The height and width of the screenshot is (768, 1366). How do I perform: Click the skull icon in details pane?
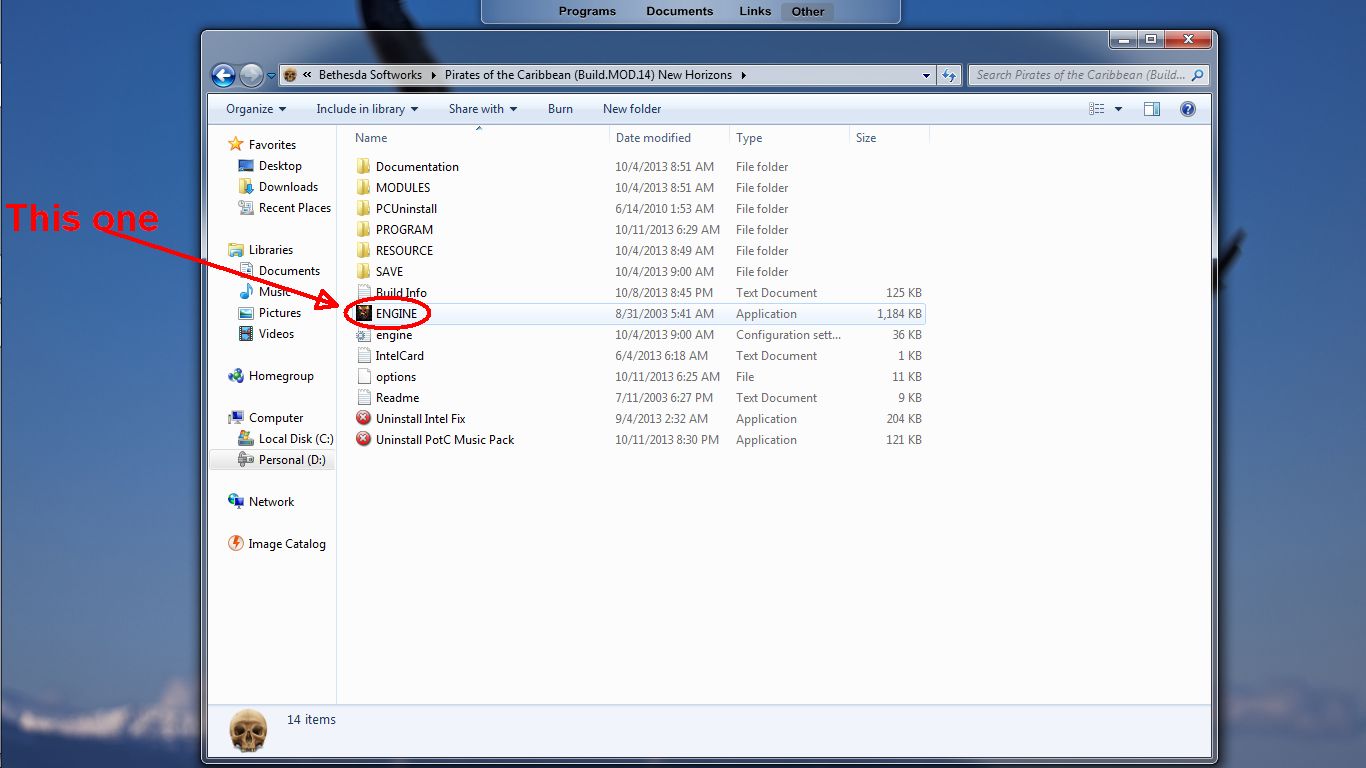coord(248,731)
